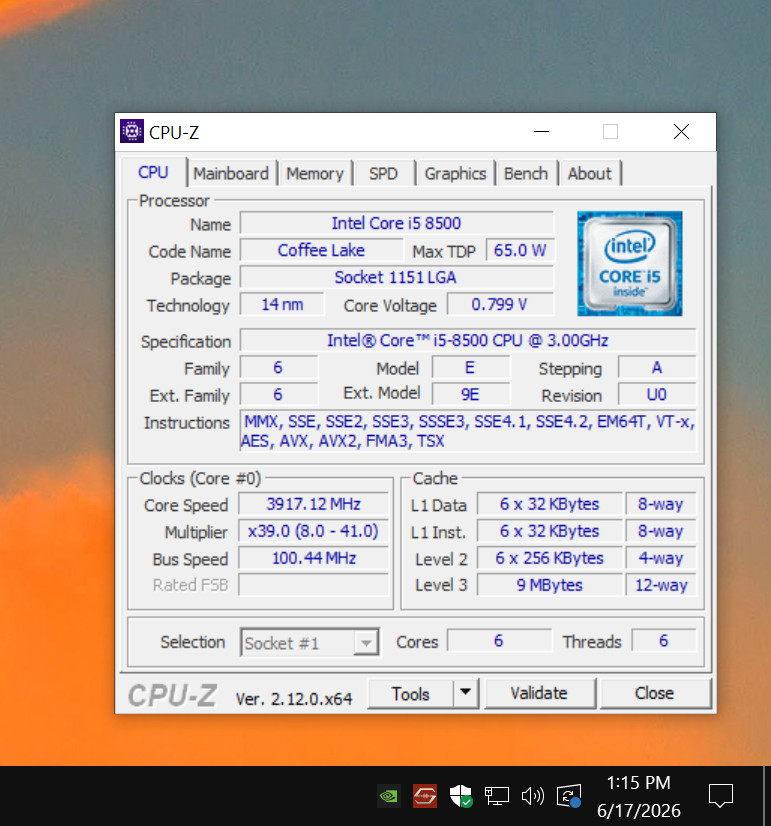Select the CPU tab
The height and width of the screenshot is (826, 771).
point(153,172)
